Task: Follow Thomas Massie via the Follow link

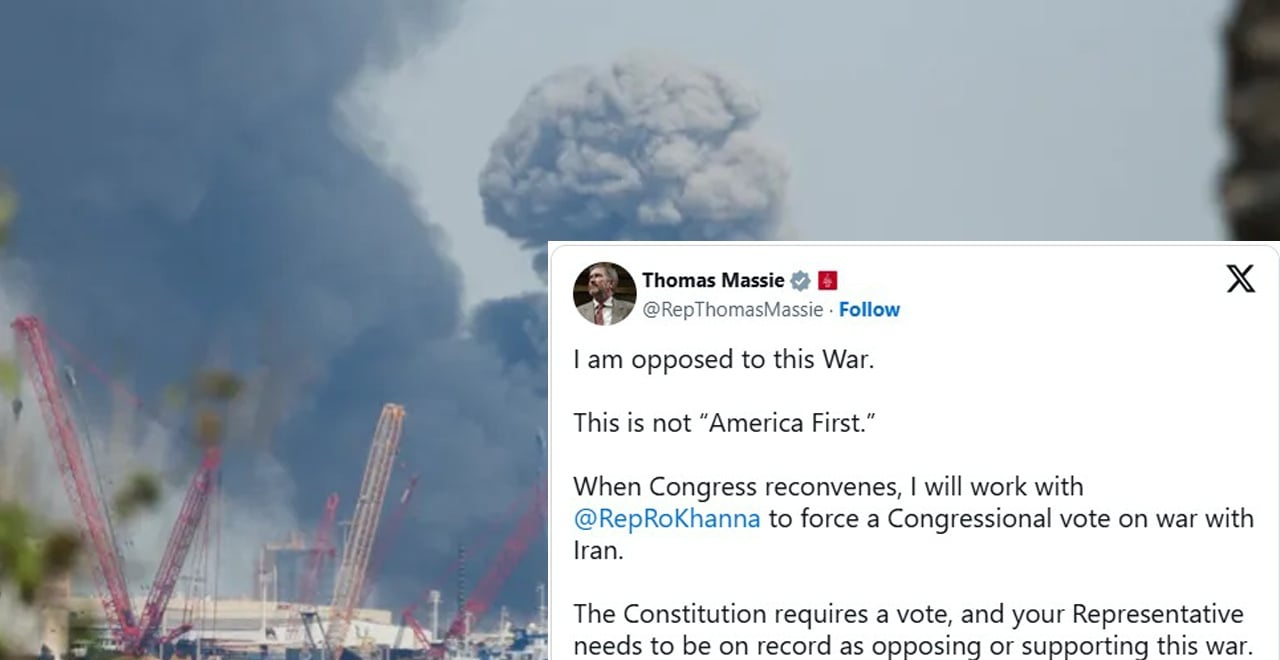Action: click(869, 310)
